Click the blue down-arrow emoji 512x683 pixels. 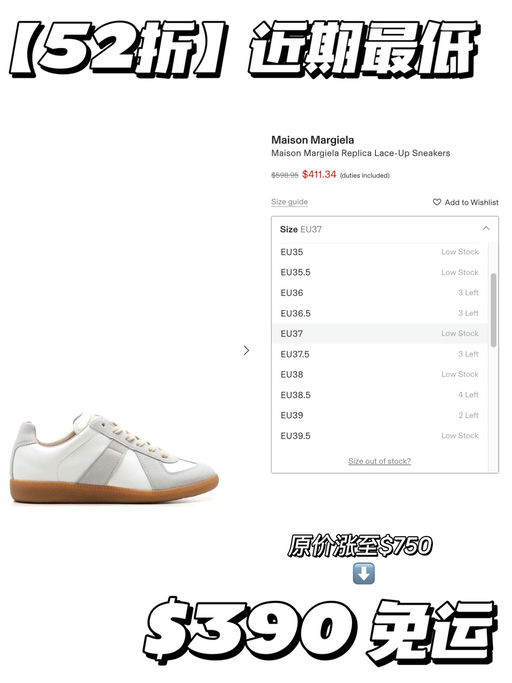point(363,573)
